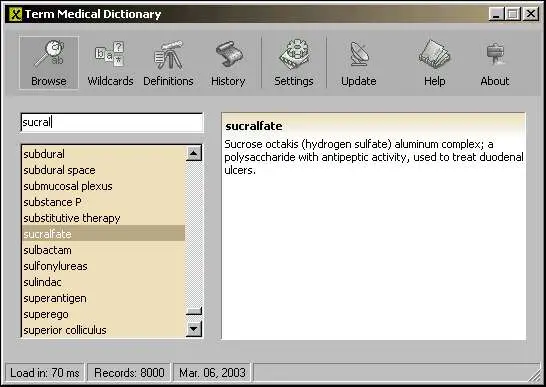Click 'Mar. 06, 2003' status date
This screenshot has width=546, height=387.
(x=212, y=373)
